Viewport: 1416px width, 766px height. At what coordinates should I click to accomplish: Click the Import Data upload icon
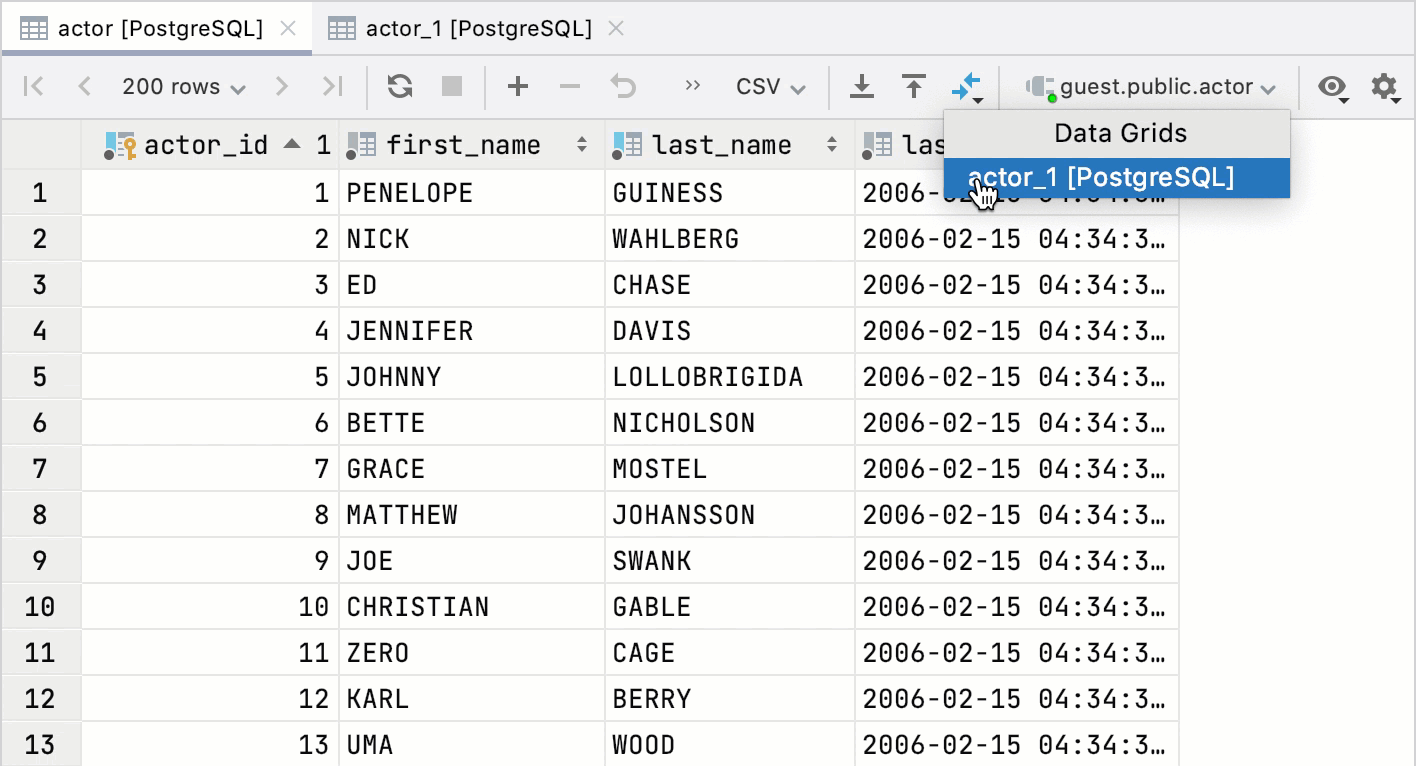[x=913, y=87]
